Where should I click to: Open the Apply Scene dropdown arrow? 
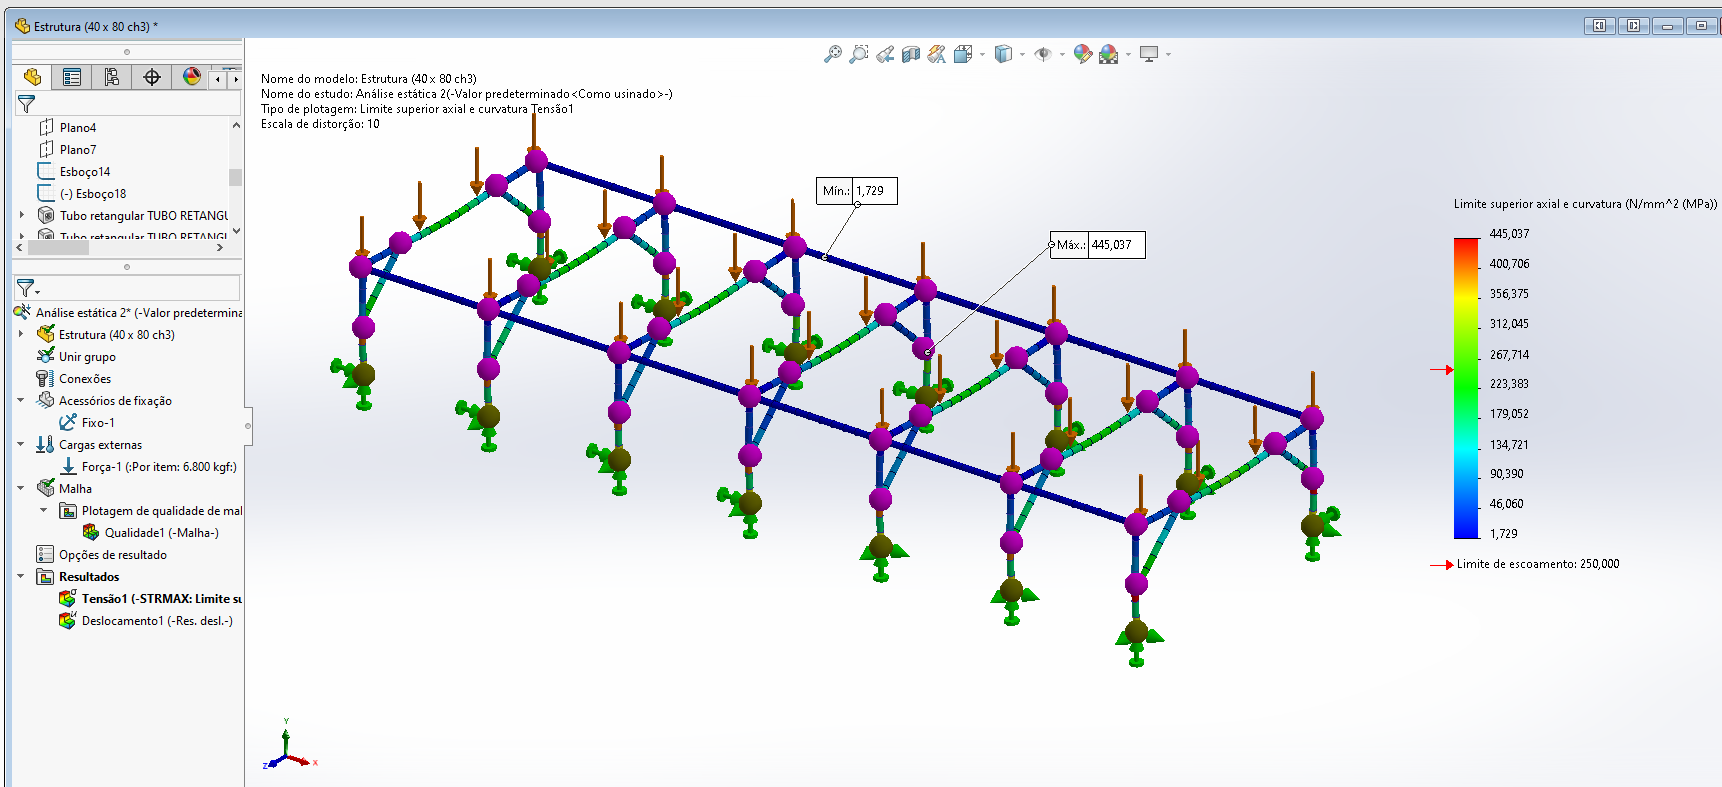pyautogui.click(x=1128, y=54)
